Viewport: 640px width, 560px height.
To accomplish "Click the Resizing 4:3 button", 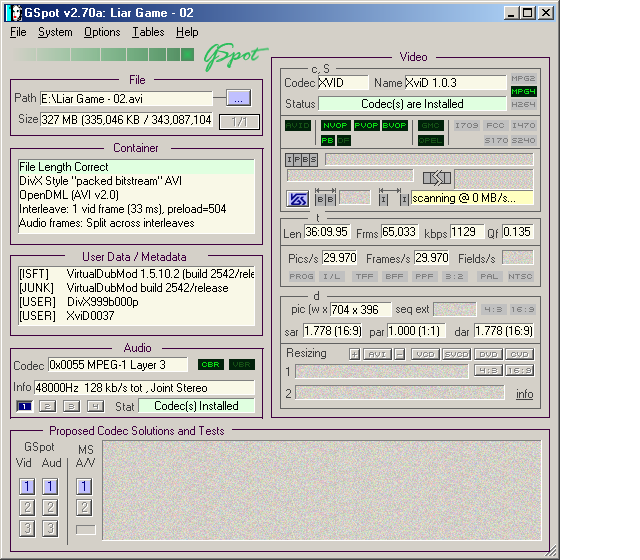I will point(488,370).
